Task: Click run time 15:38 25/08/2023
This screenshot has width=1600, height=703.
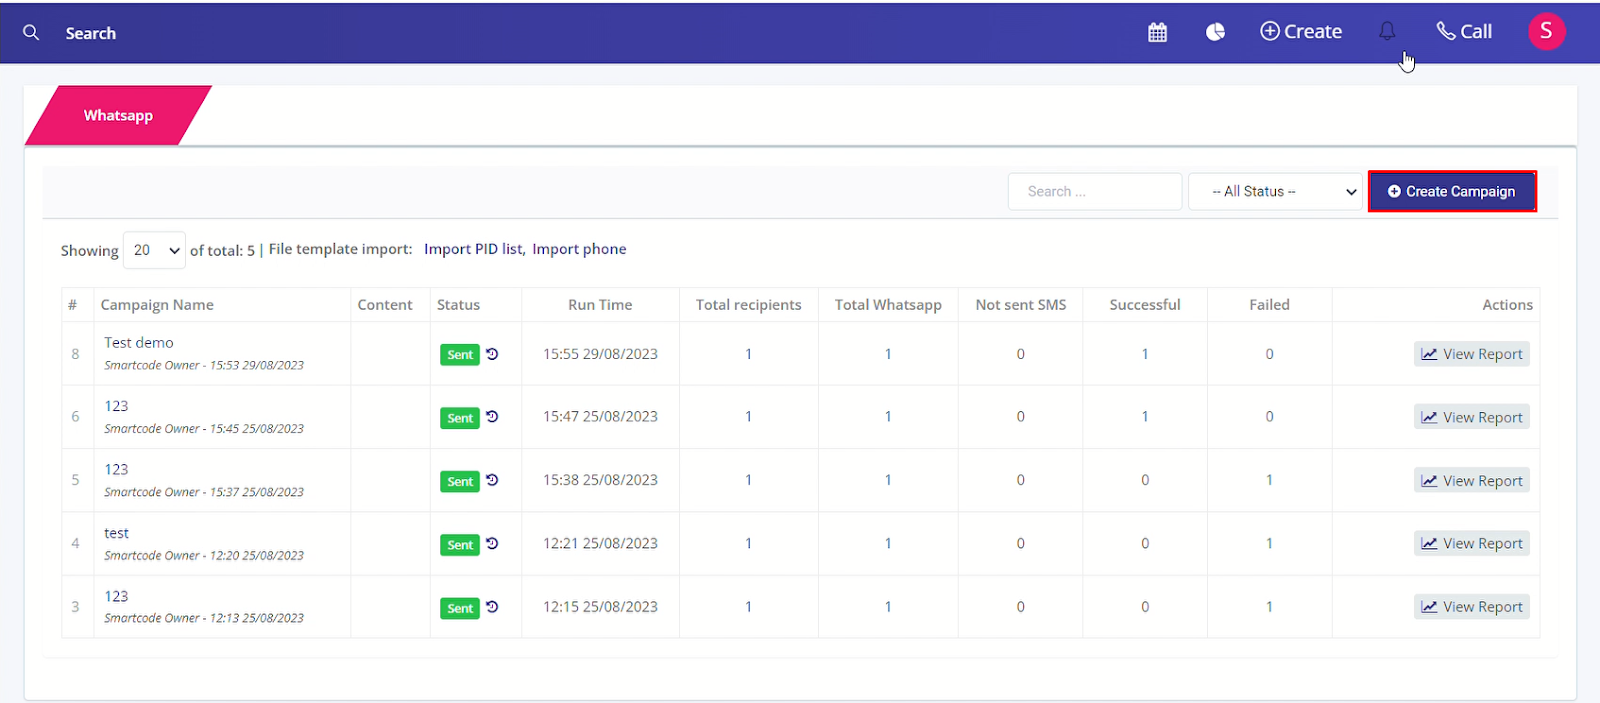Action: [x=600, y=480]
